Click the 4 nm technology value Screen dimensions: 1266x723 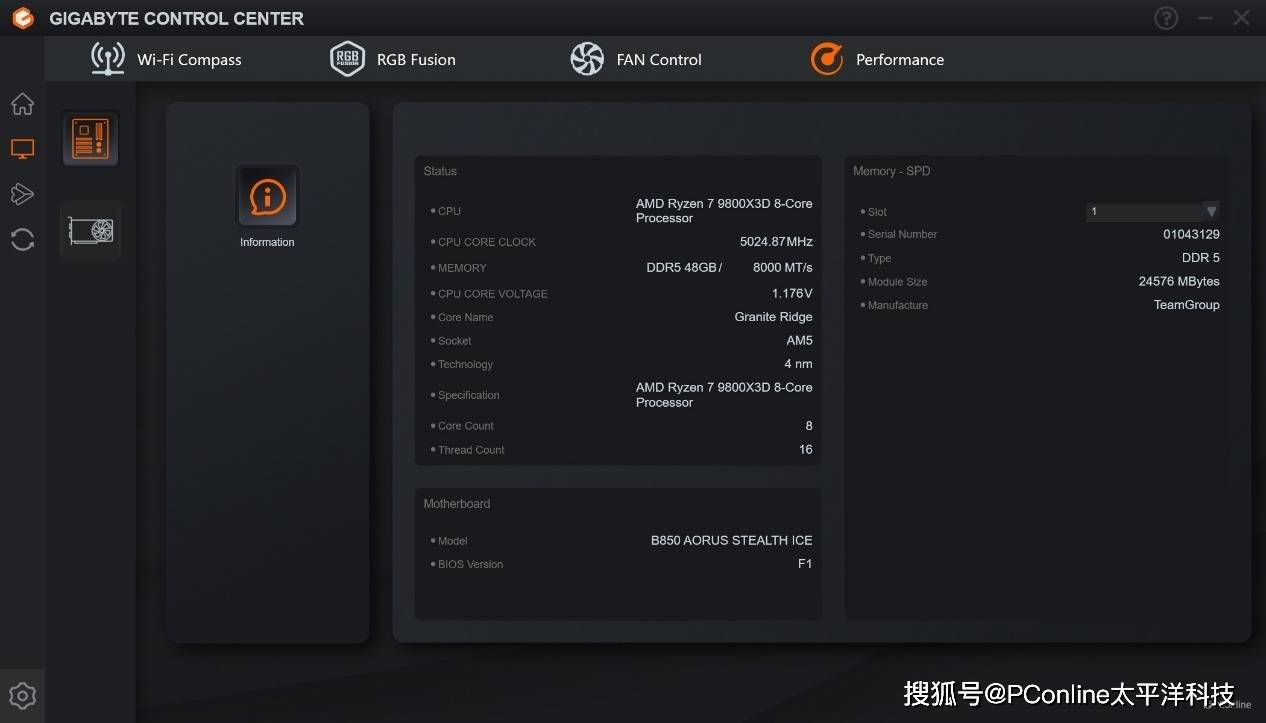pos(798,364)
